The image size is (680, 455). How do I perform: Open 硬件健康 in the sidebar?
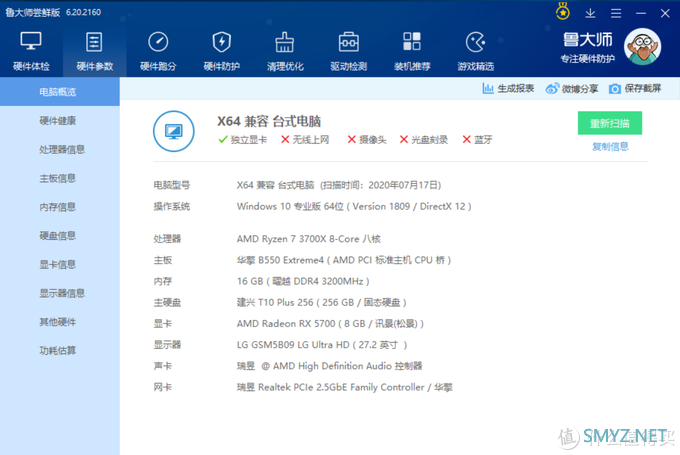60,121
